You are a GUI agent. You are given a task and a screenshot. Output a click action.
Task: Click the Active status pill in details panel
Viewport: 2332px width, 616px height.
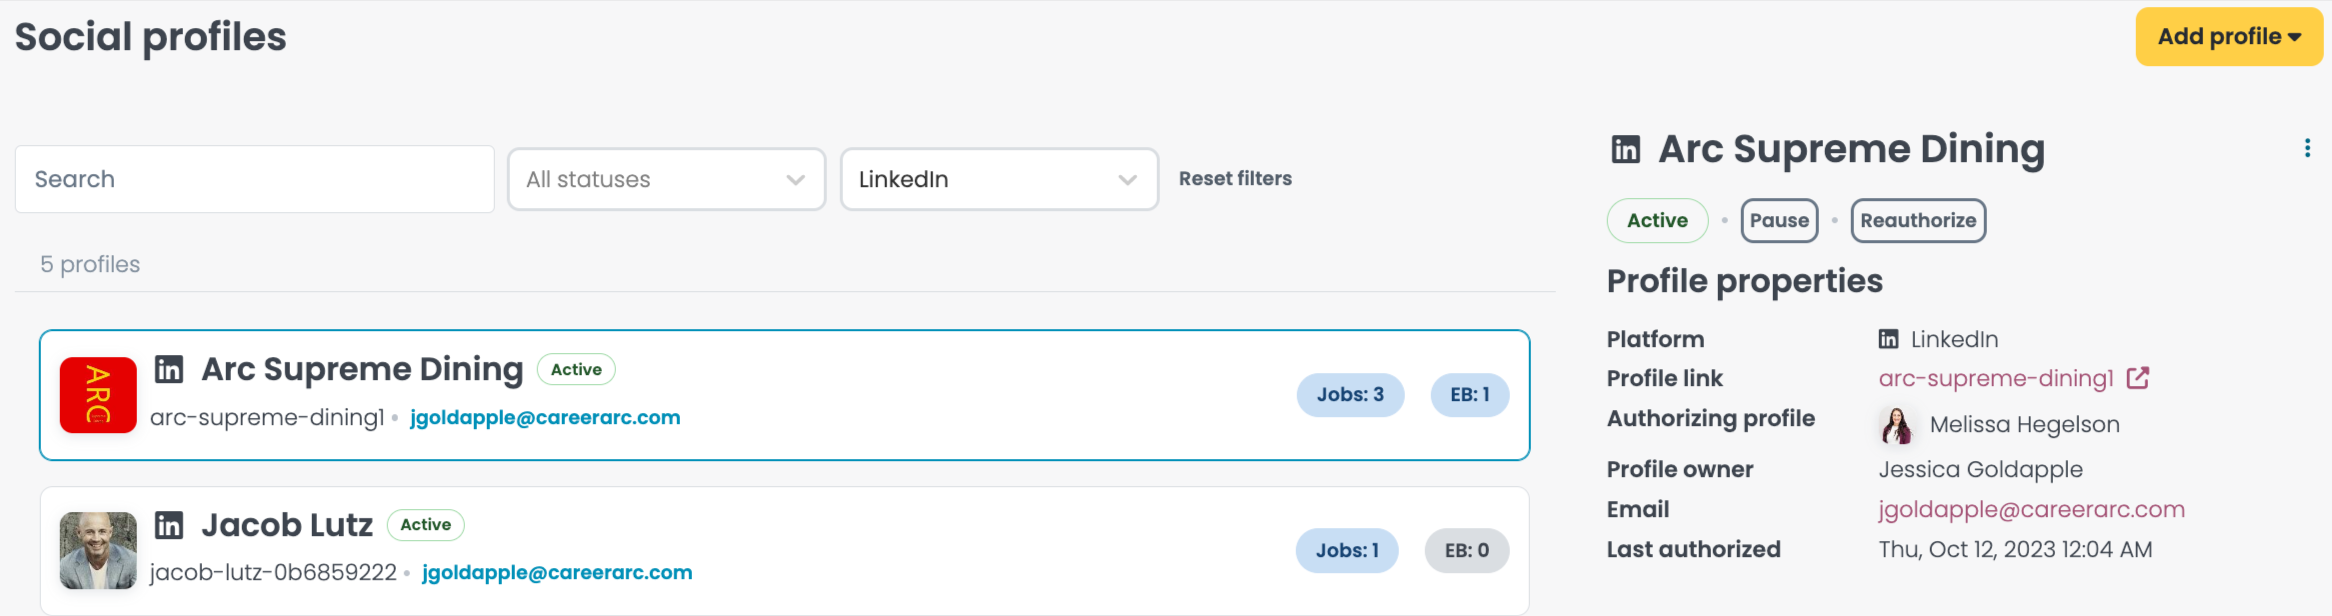1657,220
